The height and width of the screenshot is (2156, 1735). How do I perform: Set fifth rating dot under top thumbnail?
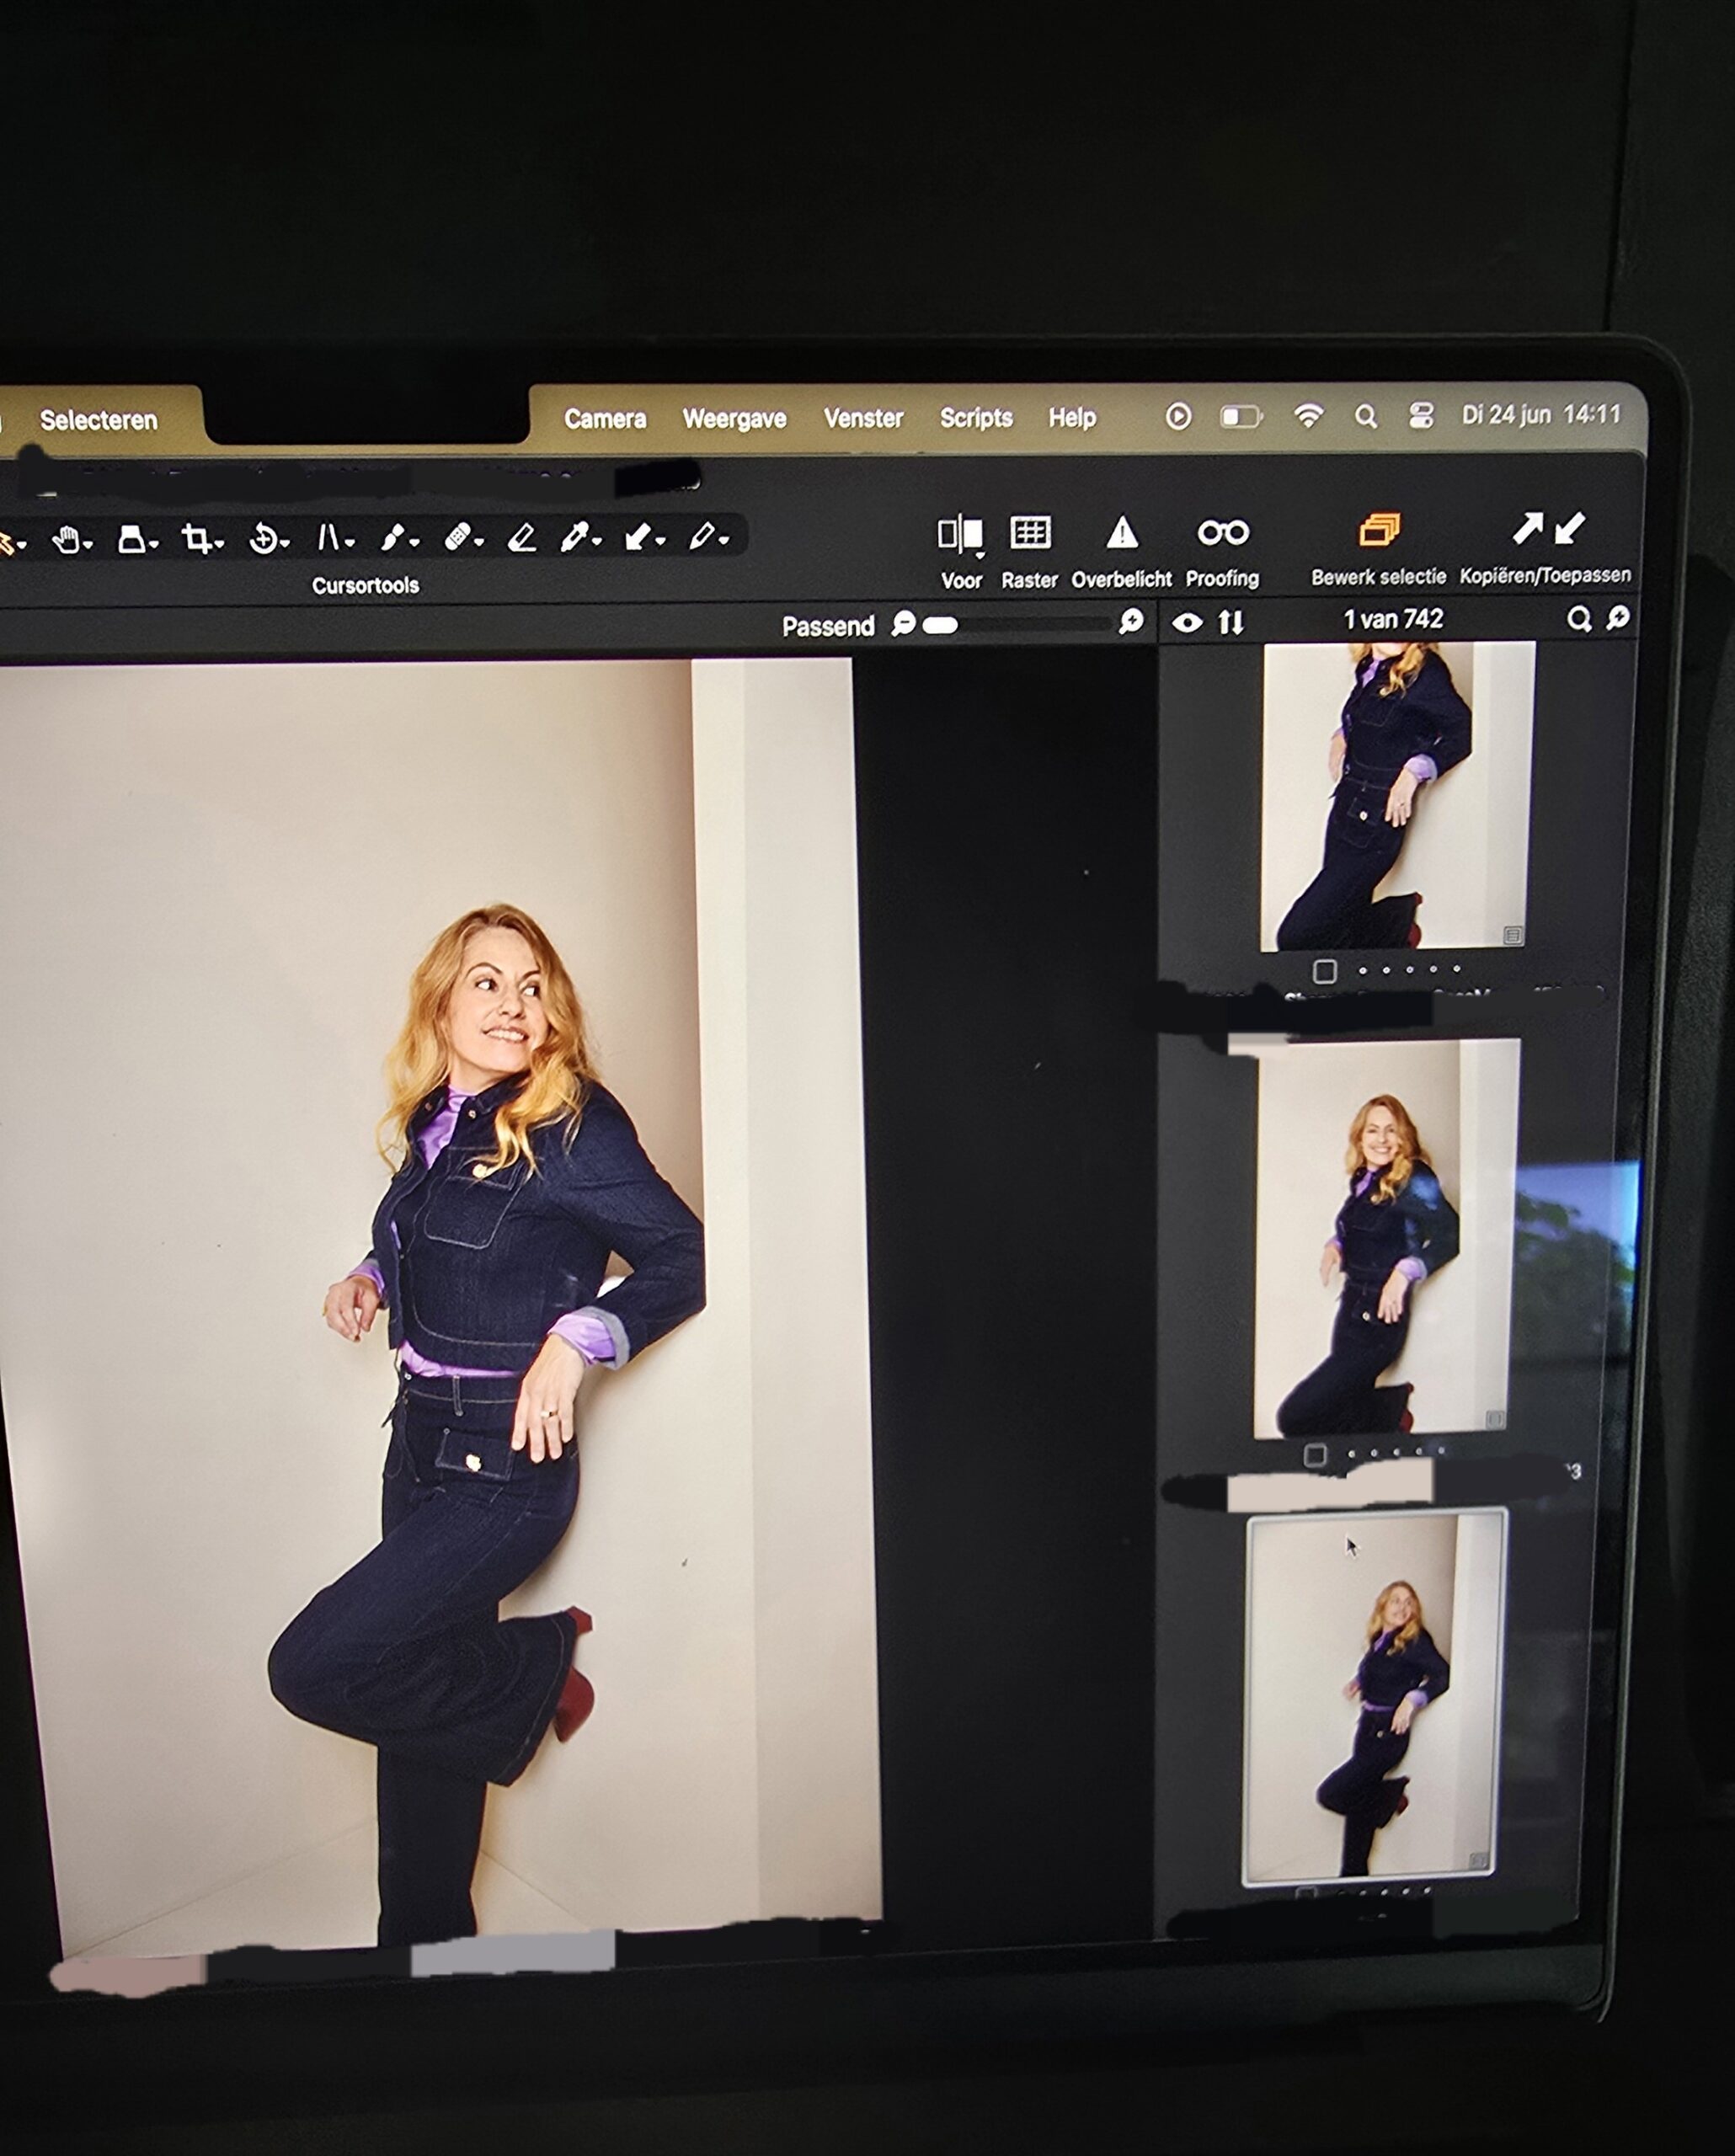[1457, 968]
